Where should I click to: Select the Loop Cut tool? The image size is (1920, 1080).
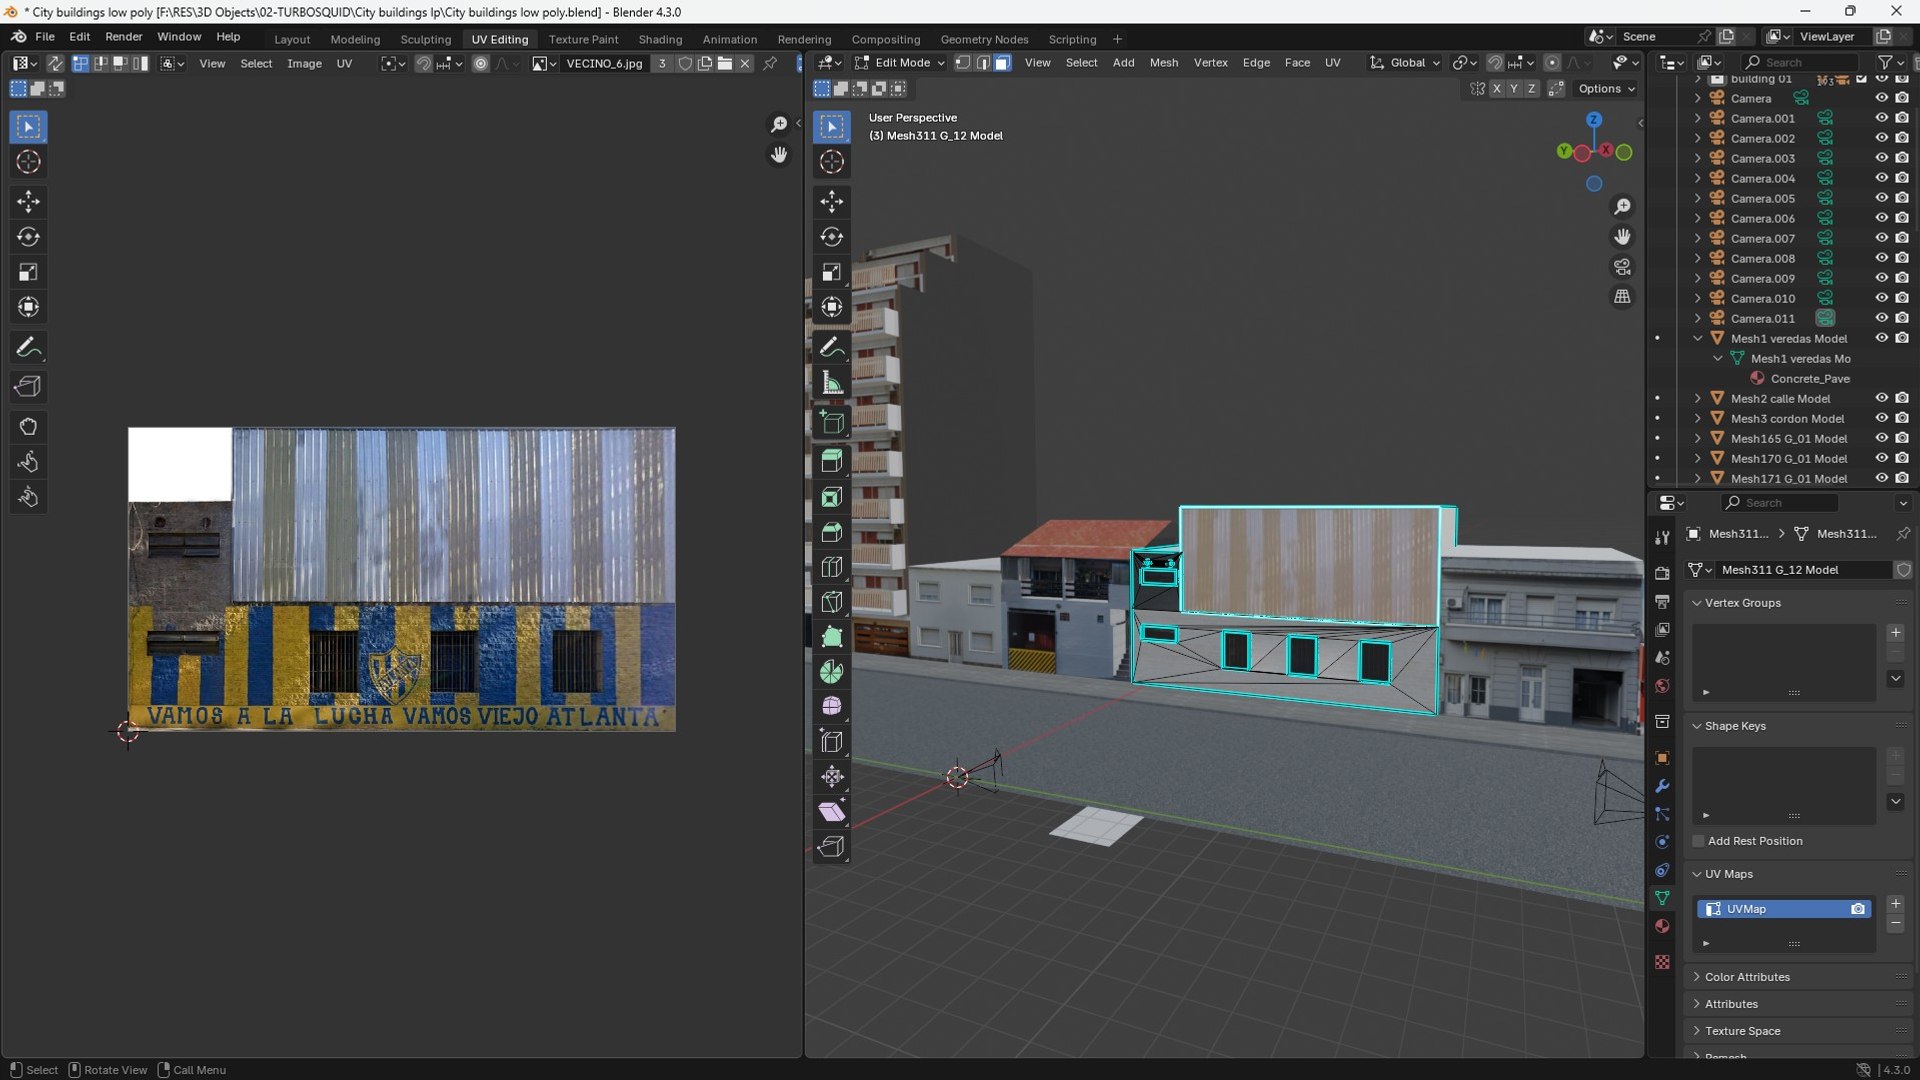(x=831, y=567)
